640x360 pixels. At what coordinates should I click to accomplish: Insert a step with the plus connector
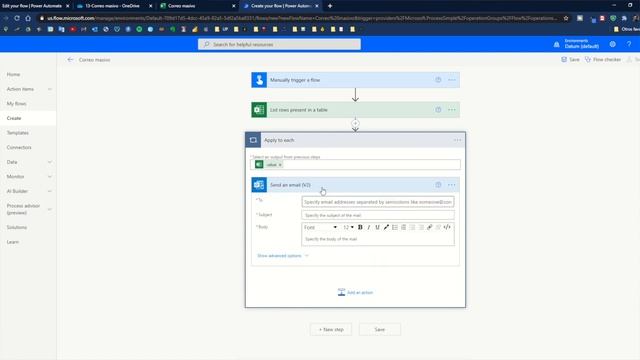point(355,123)
